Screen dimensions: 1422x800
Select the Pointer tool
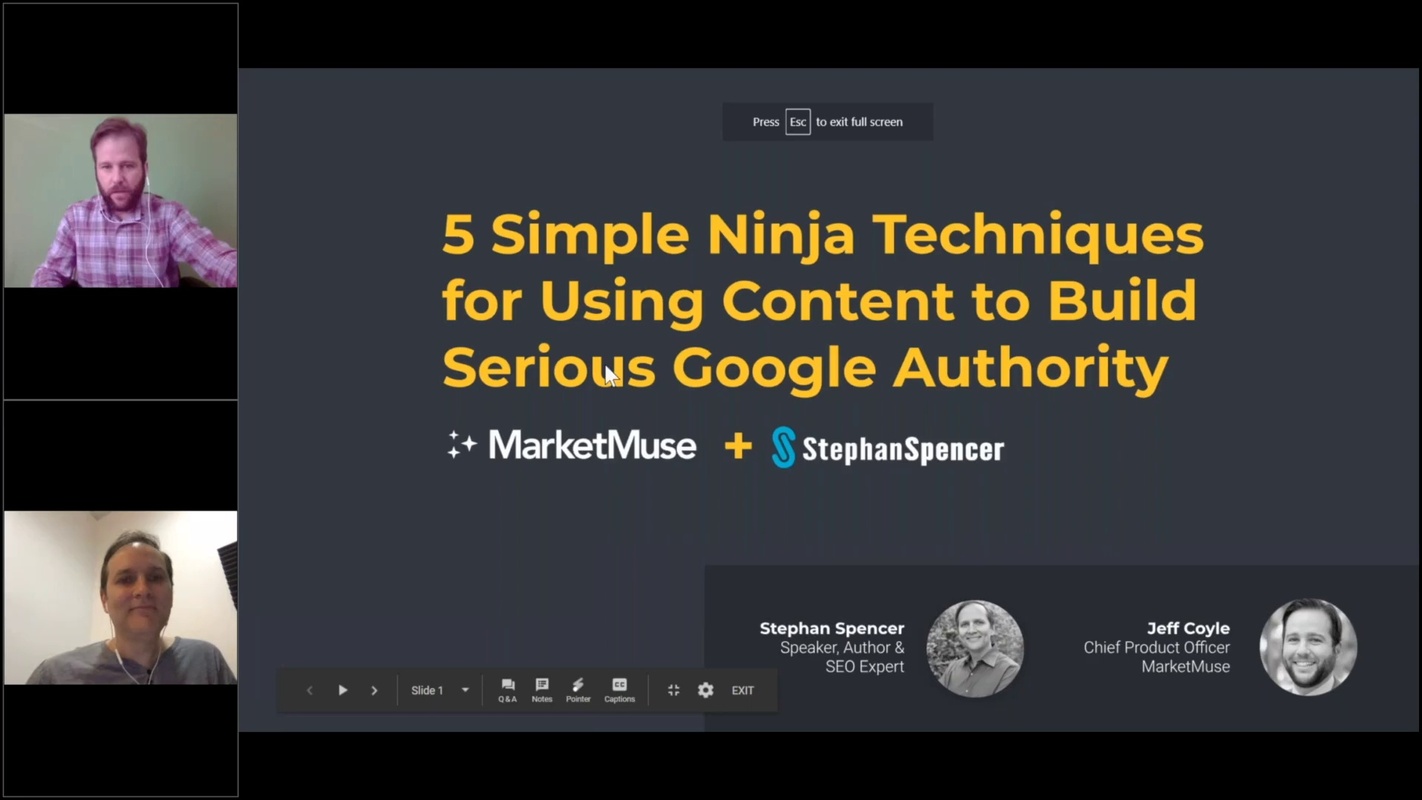coord(578,690)
